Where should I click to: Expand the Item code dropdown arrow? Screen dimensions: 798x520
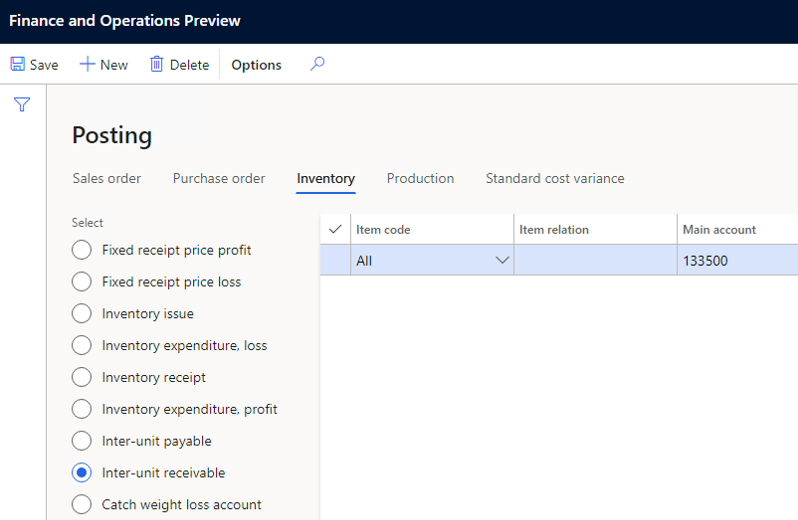(x=501, y=261)
